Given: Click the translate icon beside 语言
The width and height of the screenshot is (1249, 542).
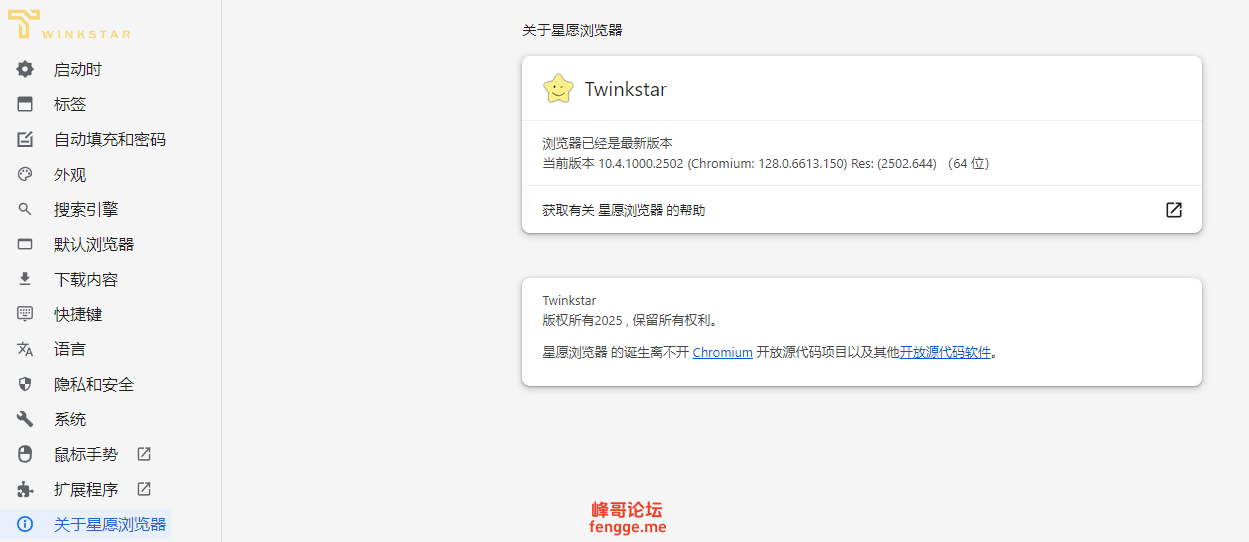Looking at the screenshot, I should click(x=25, y=349).
